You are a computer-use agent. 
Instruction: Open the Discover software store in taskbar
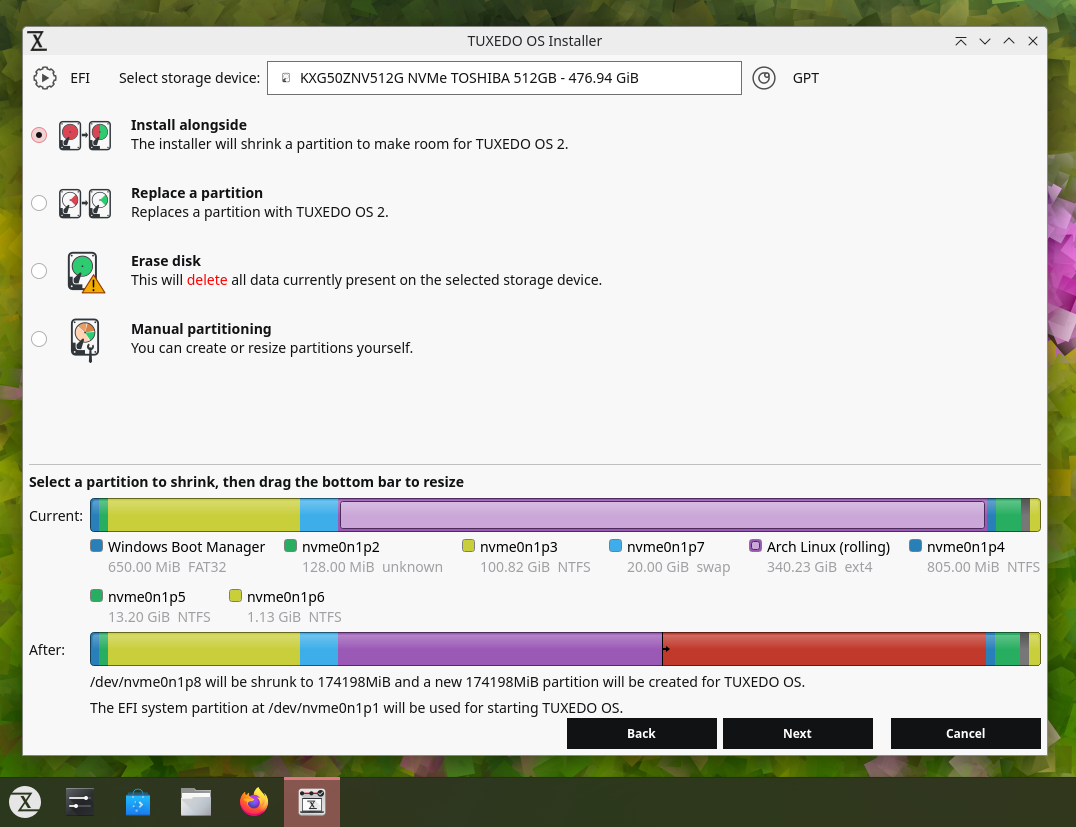click(138, 802)
